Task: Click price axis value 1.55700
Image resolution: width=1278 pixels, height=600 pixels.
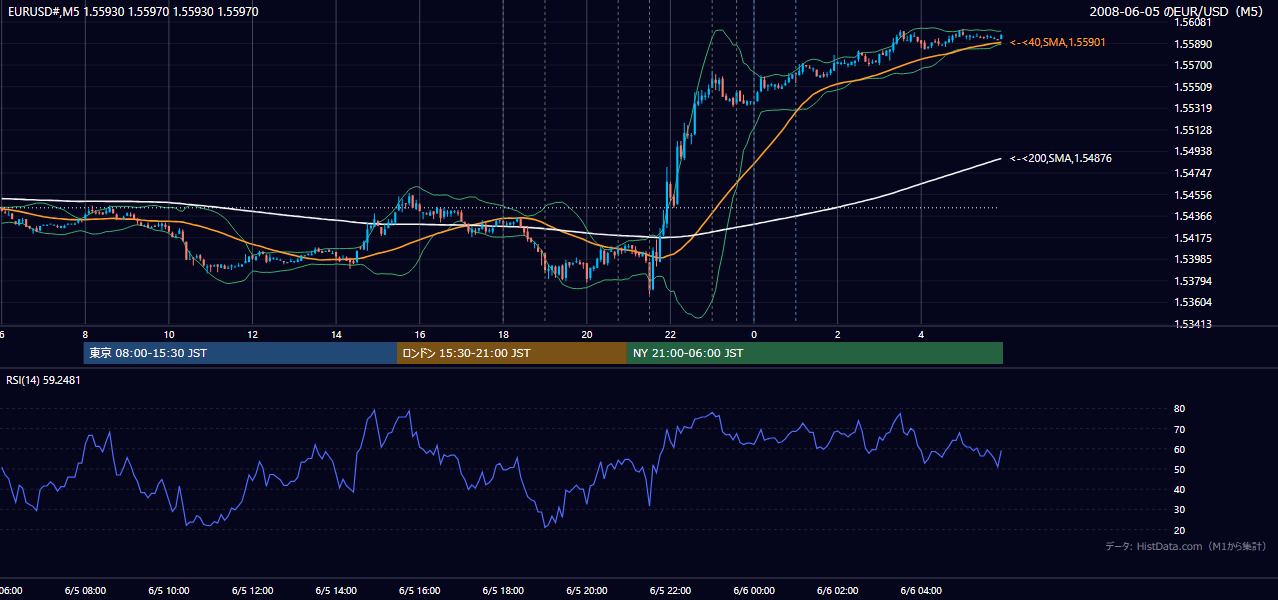Action: pyautogui.click(x=1192, y=65)
